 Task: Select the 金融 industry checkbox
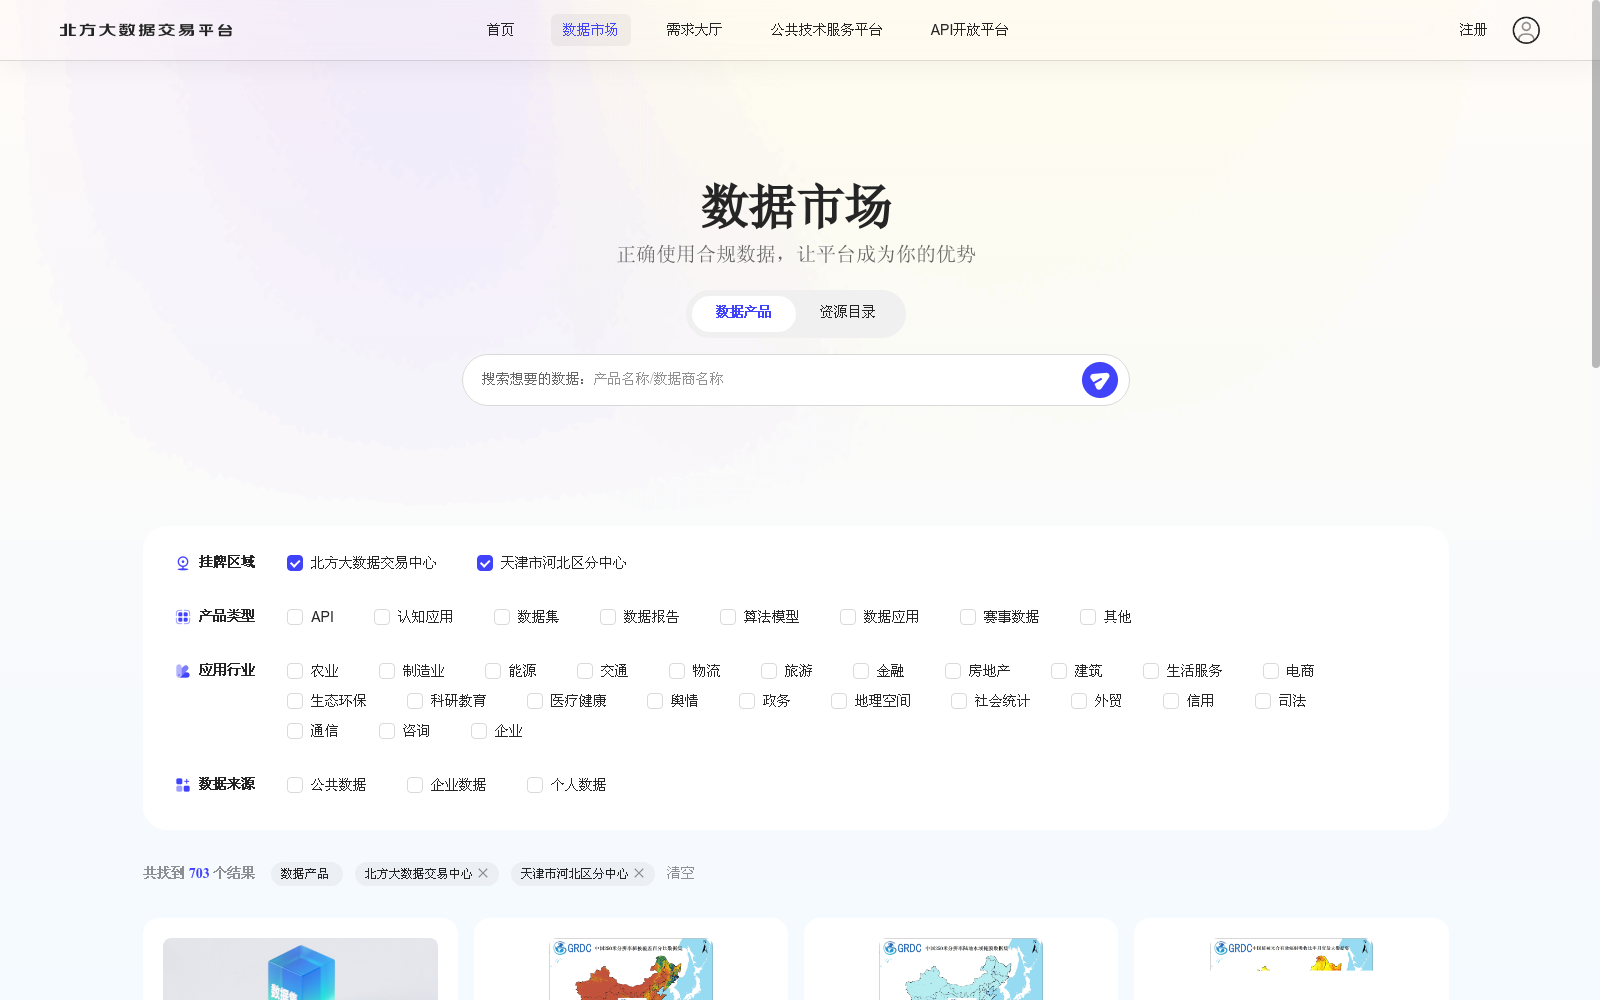click(860, 671)
